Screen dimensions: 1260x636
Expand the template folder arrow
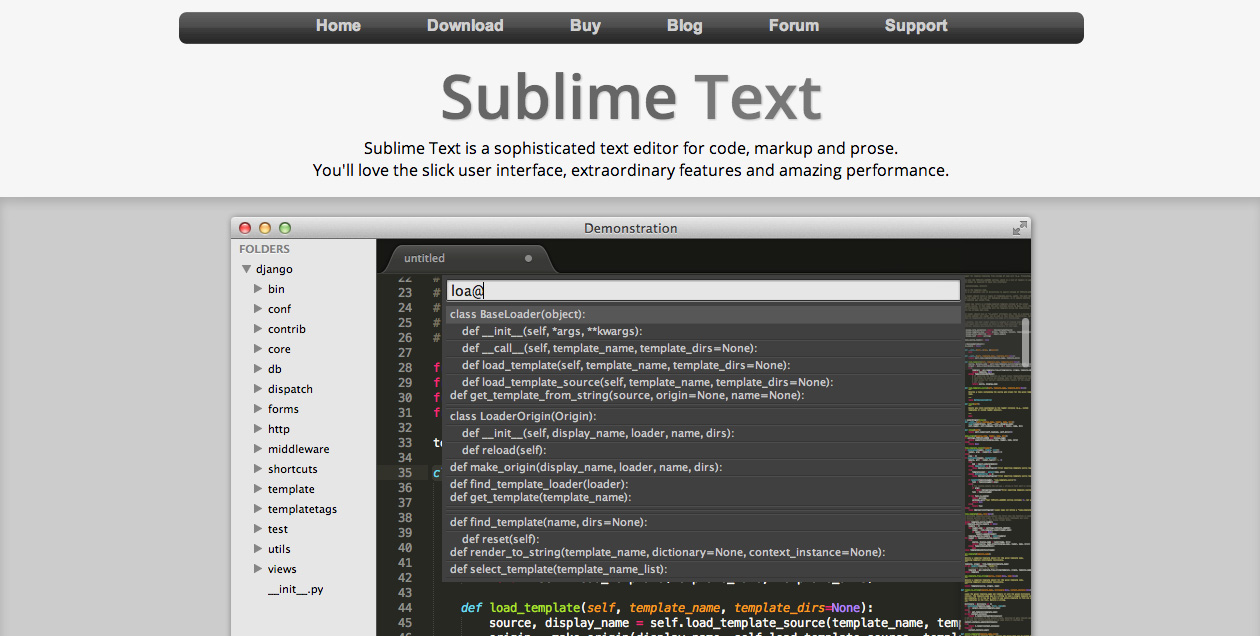258,489
